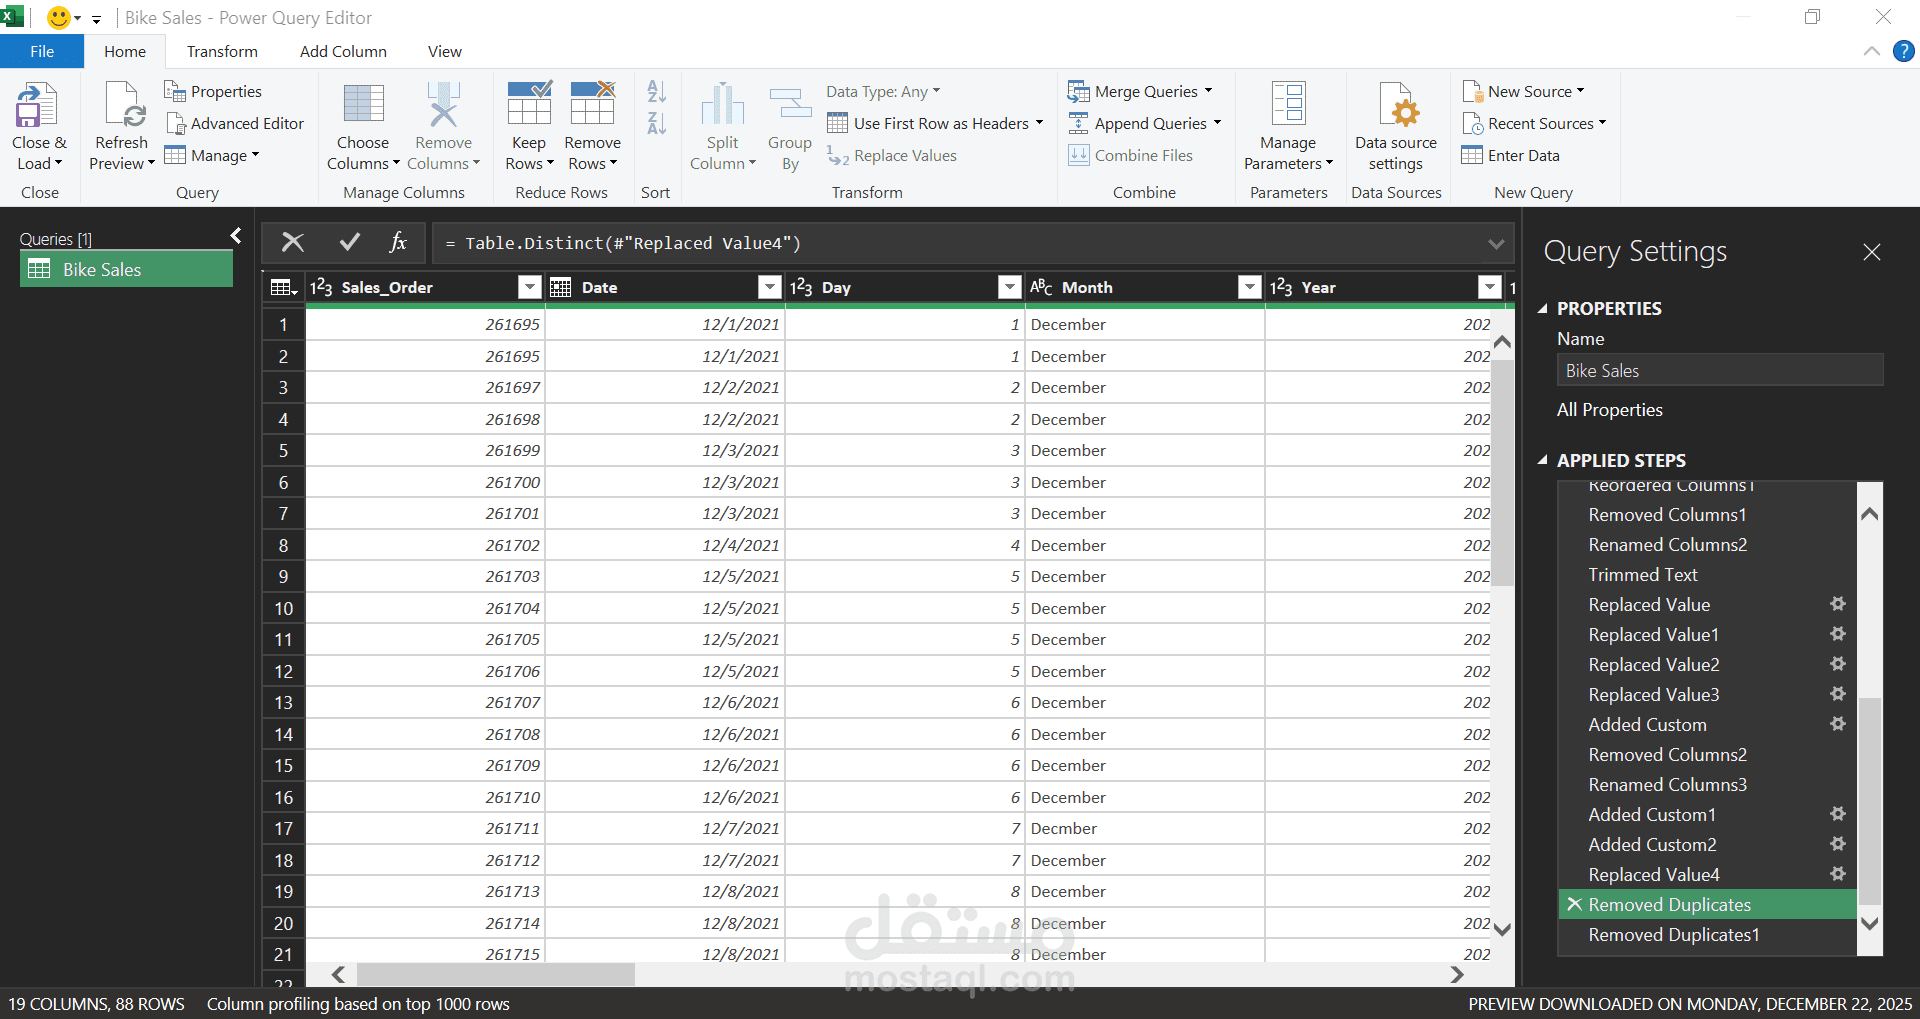1920x1019 pixels.
Task: Click the Enter Data tool
Action: coord(1511,155)
